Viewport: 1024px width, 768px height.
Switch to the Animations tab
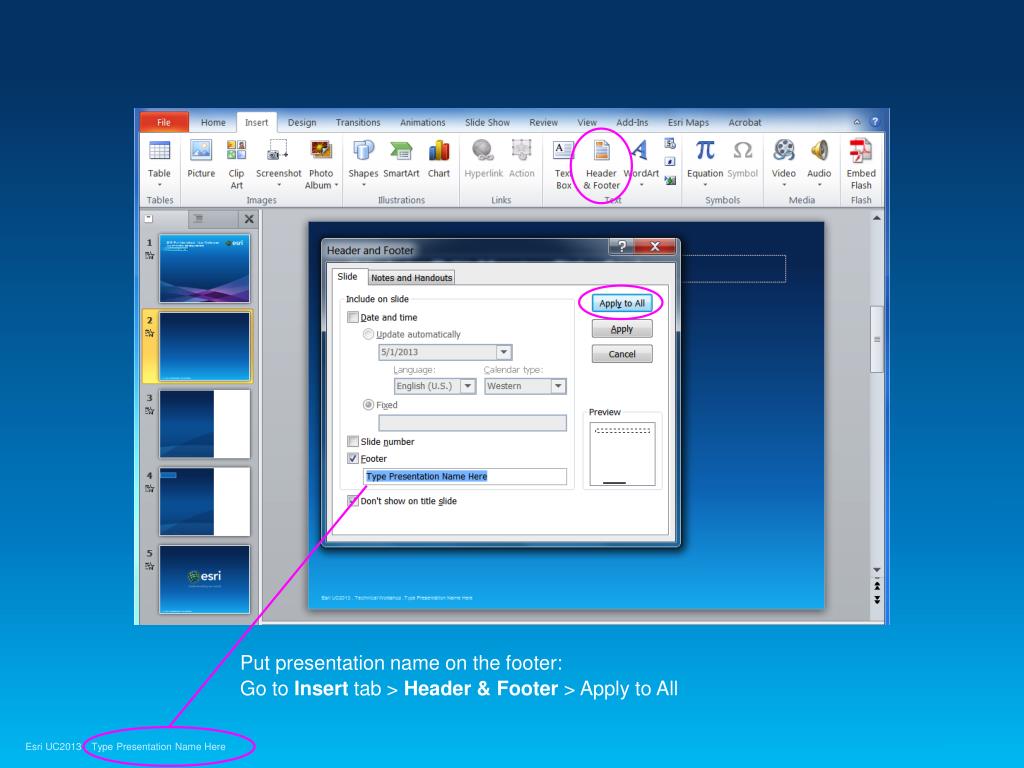coord(423,122)
